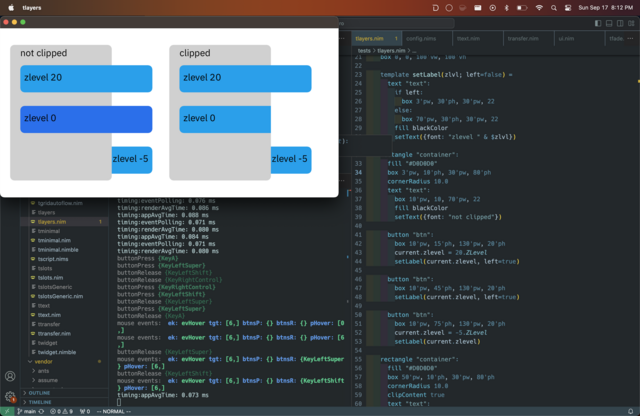Open tminimal.nimble in explorer
Viewport: 640px width, 416px height.
click(x=58, y=249)
